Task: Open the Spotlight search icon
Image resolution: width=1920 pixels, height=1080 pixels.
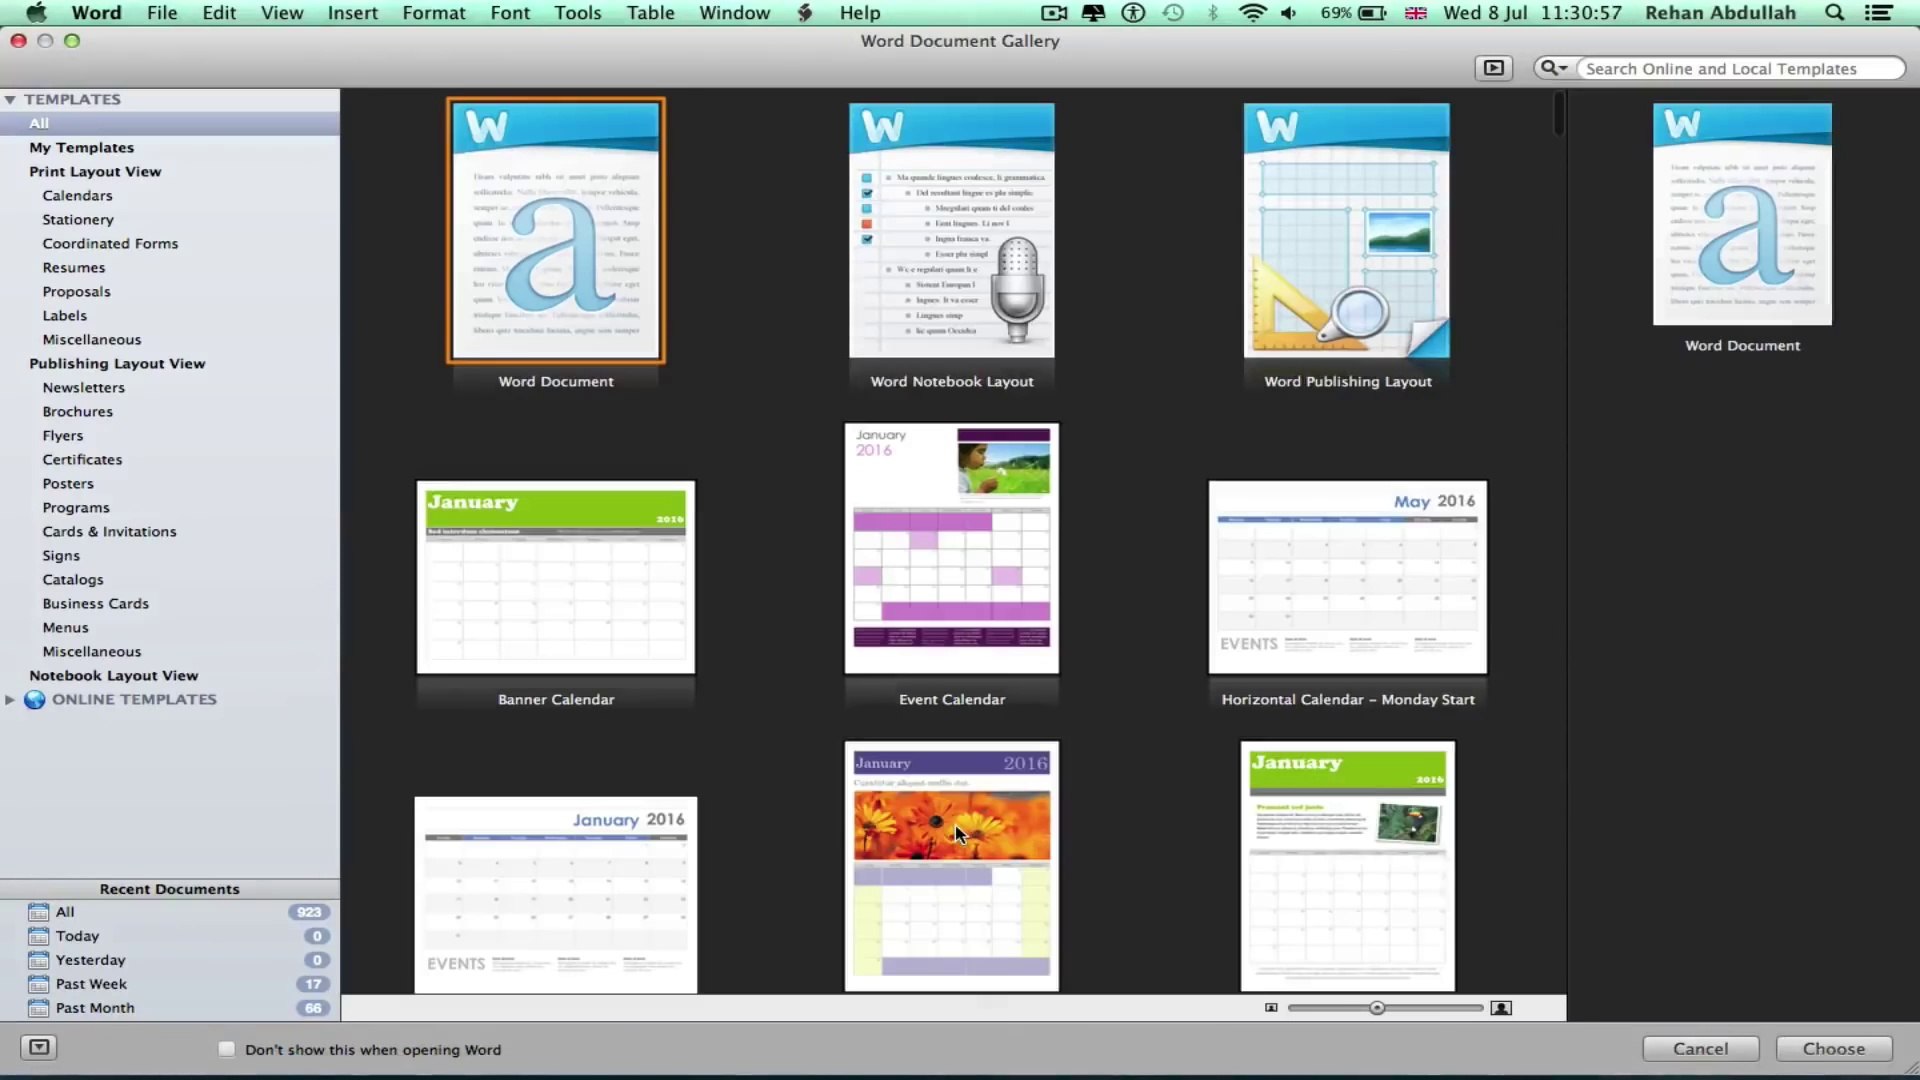Action: [1834, 13]
